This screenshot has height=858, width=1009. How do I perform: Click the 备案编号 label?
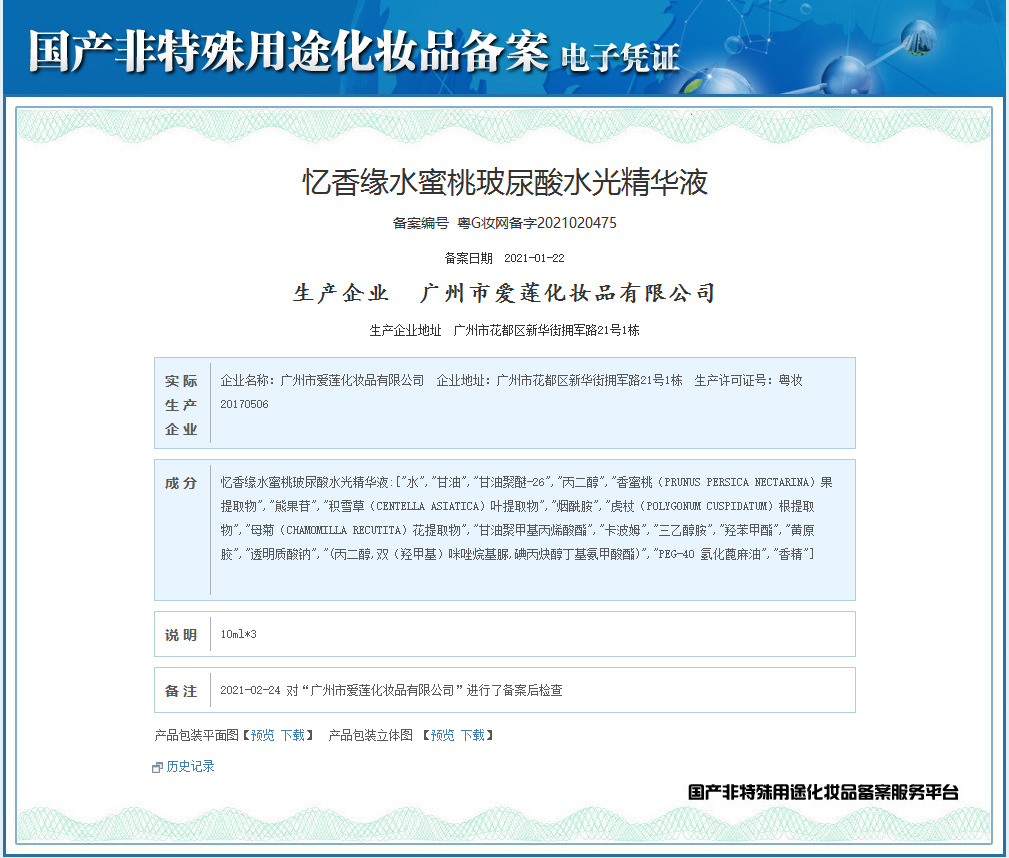click(421, 223)
